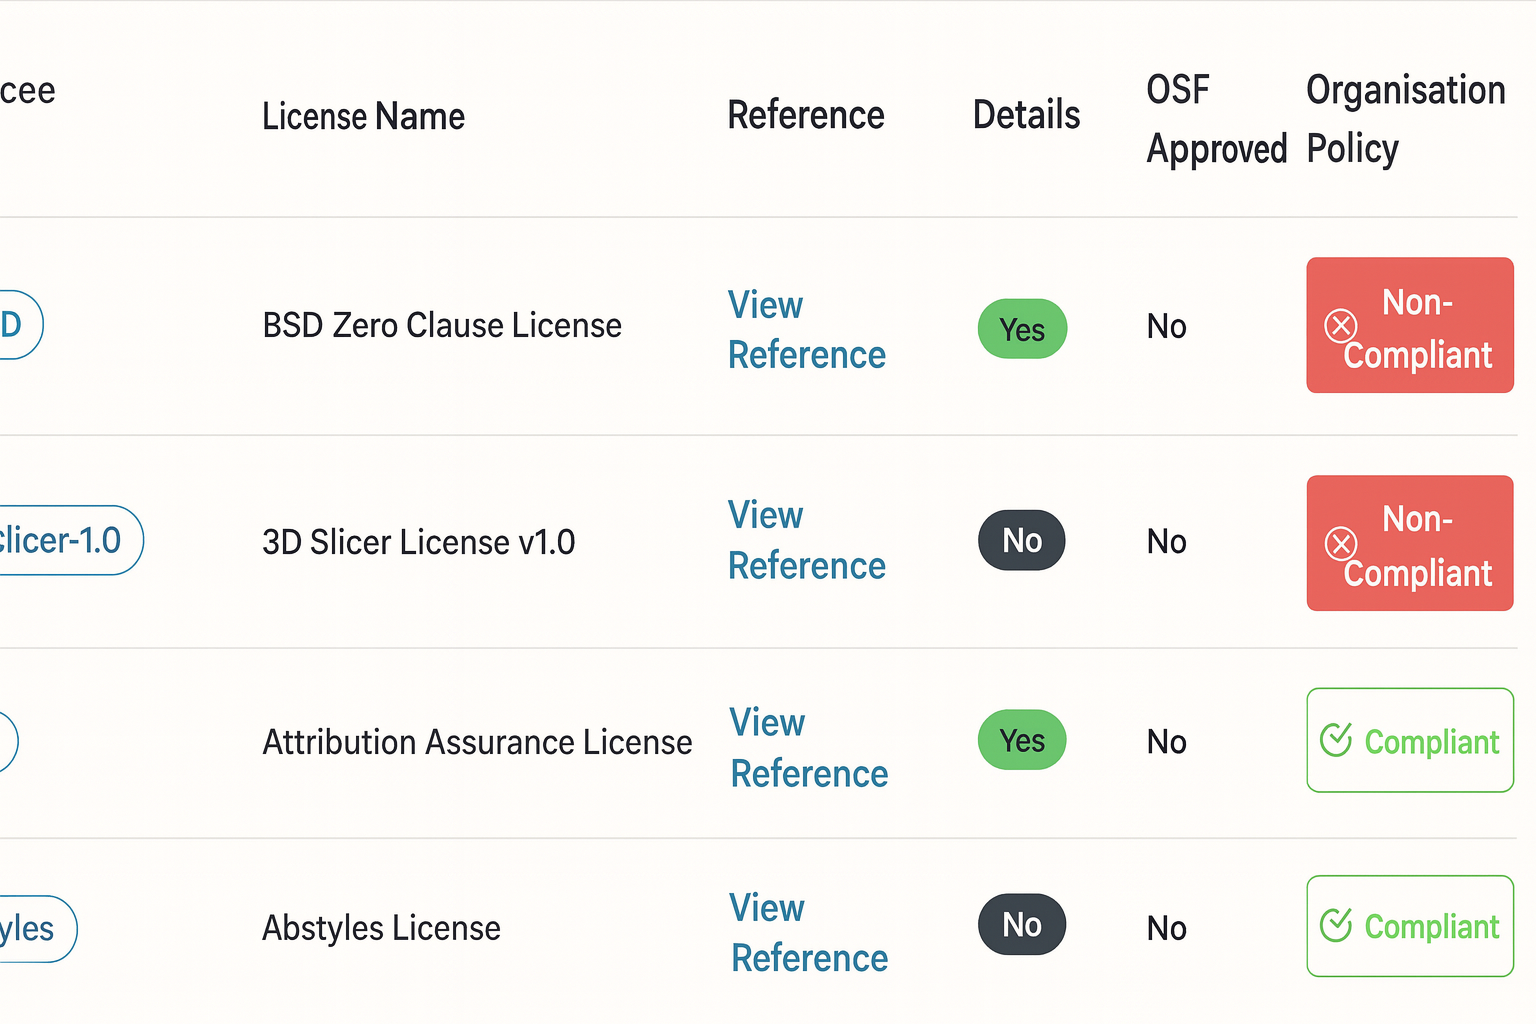Click the No details badge for Abstyles License

(x=1022, y=925)
